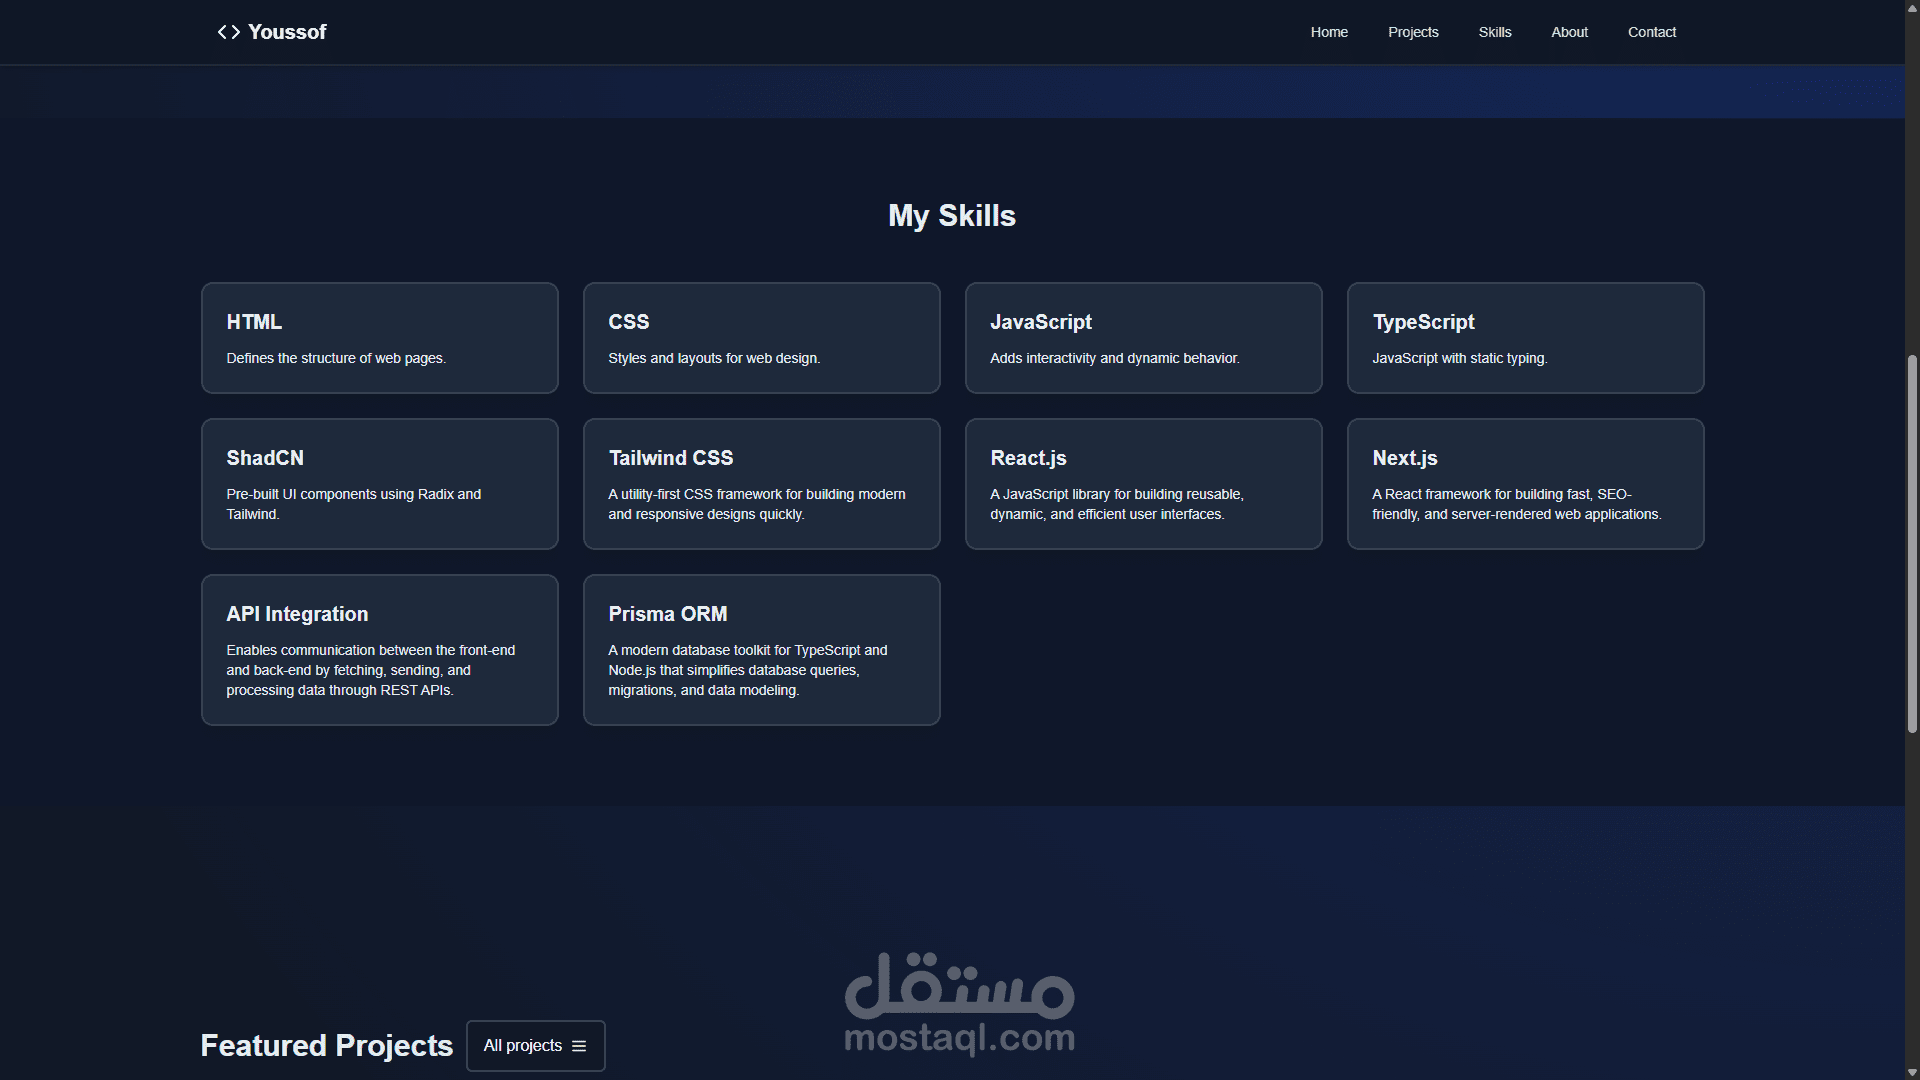1920x1080 pixels.
Task: Click the TypeScript skill card
Action: coord(1525,338)
